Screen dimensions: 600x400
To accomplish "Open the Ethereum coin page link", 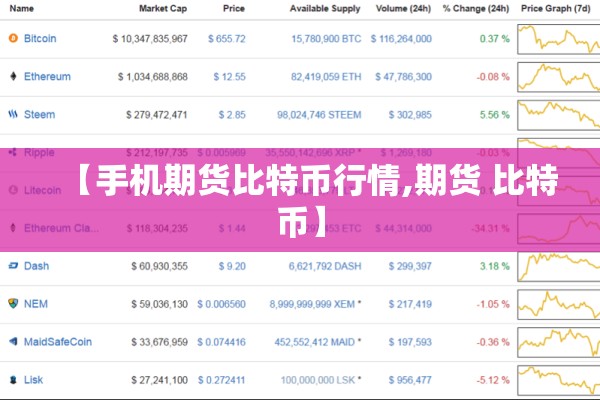I will point(47,76).
